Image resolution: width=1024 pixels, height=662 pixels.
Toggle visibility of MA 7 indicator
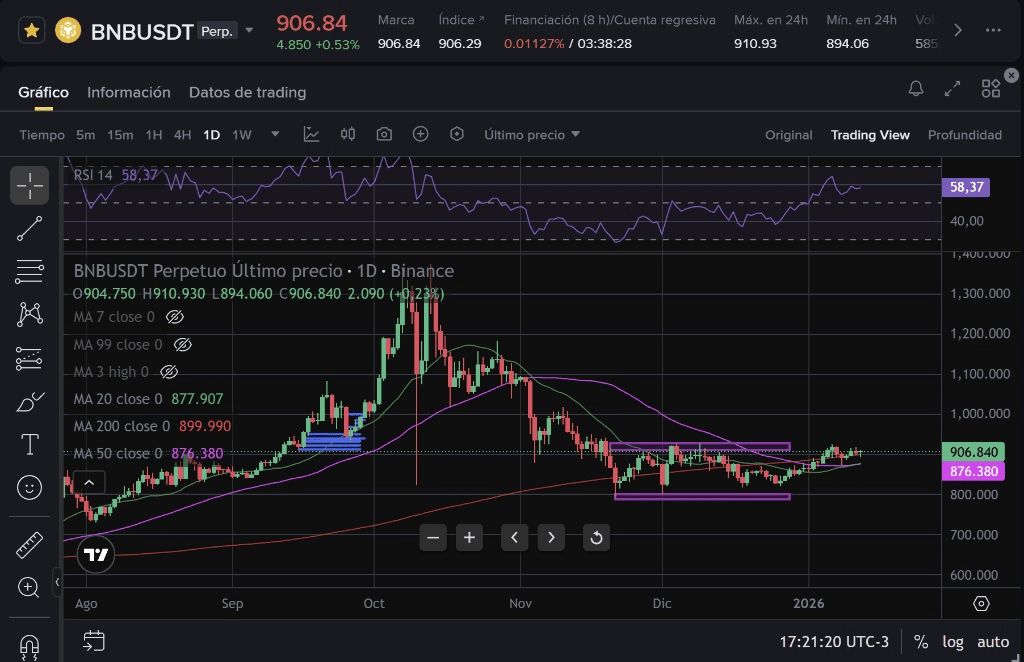click(x=175, y=317)
